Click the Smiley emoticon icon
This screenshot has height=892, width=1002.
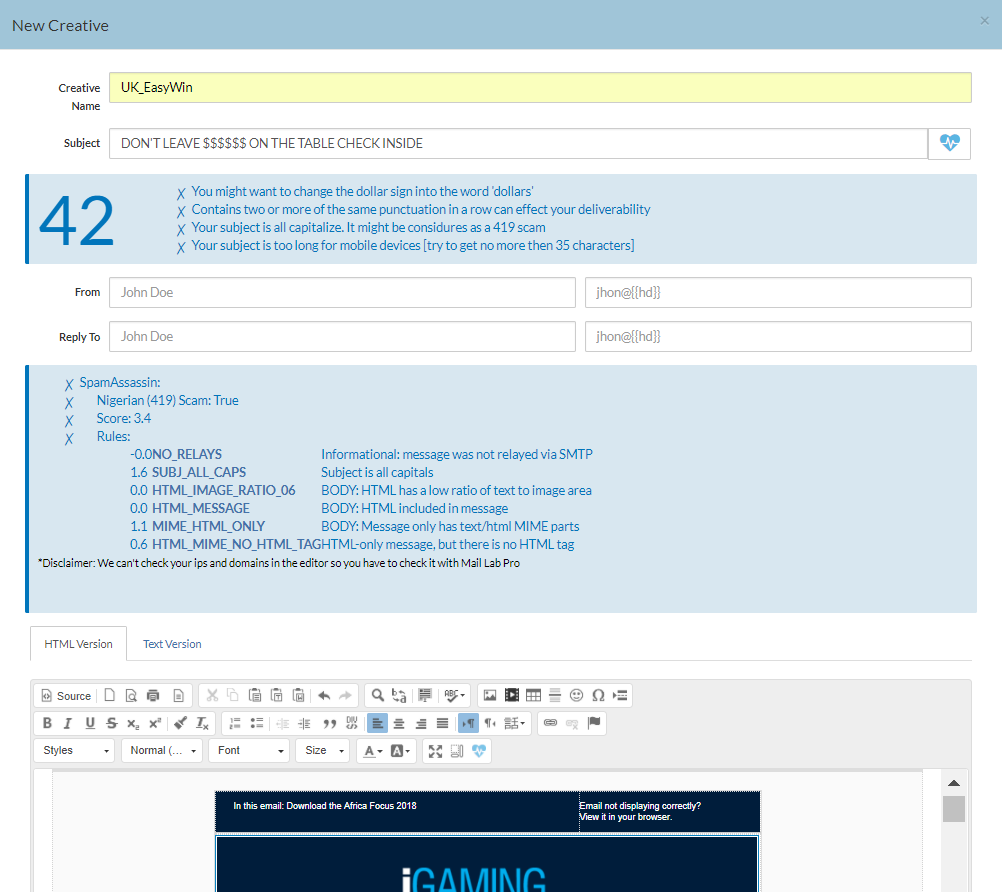click(576, 695)
